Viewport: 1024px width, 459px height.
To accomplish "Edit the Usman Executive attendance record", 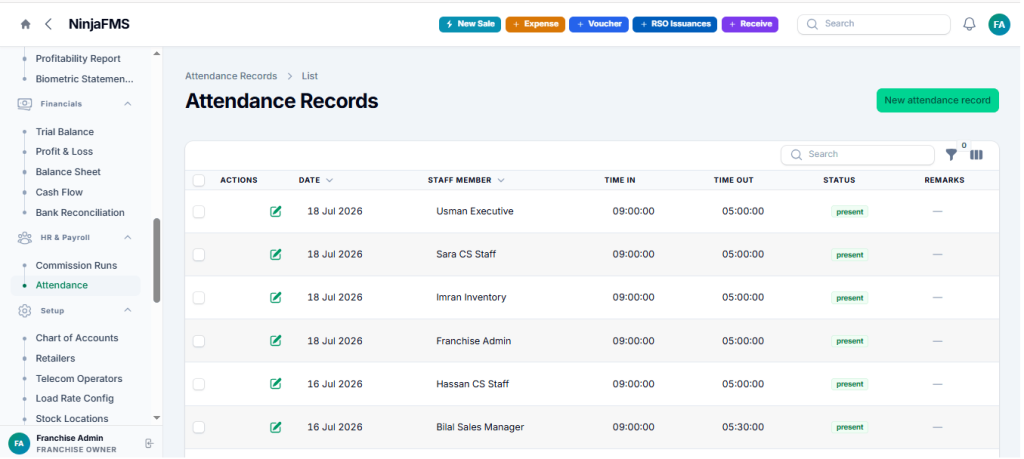I will pos(276,212).
